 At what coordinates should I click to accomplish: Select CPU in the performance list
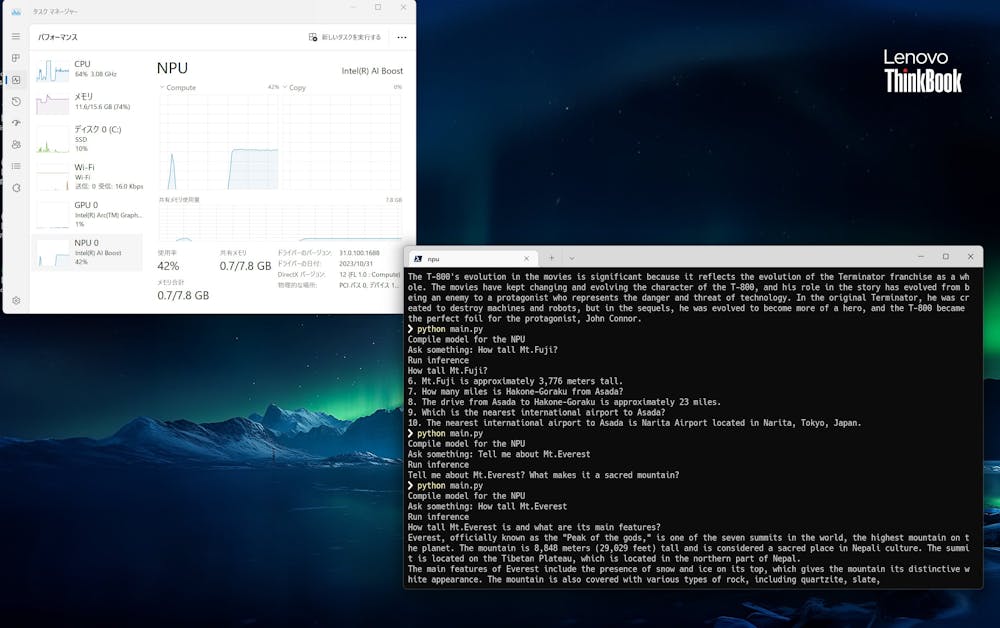(88, 69)
